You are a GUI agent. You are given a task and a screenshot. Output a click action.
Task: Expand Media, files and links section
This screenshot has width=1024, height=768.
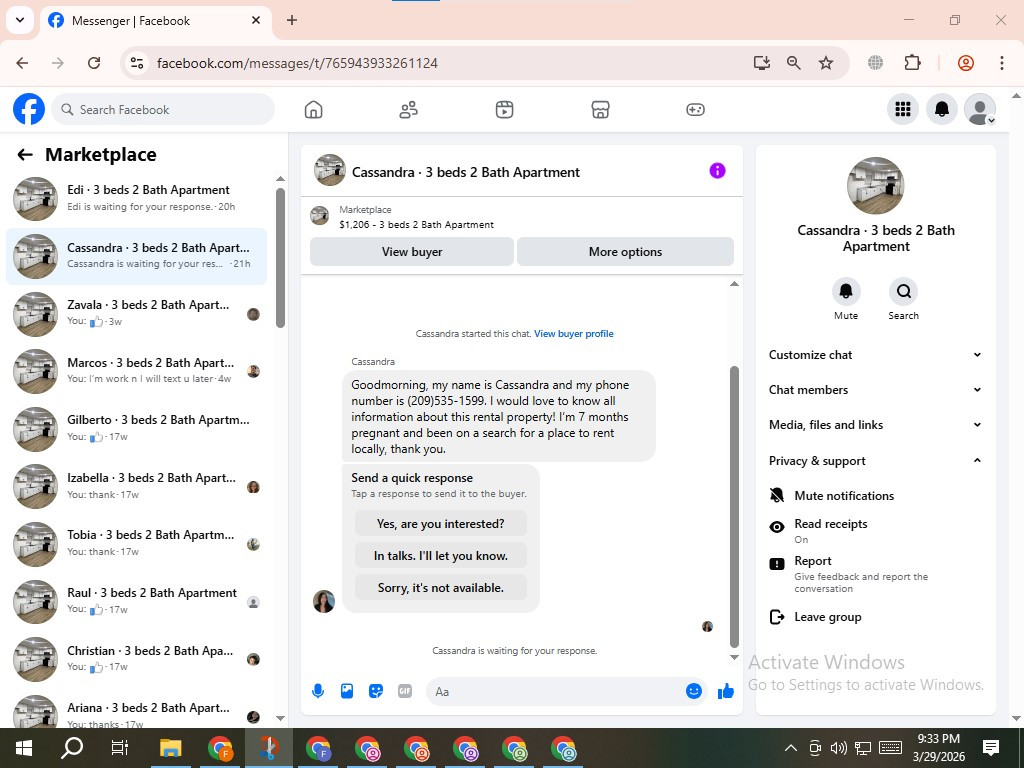click(x=875, y=425)
